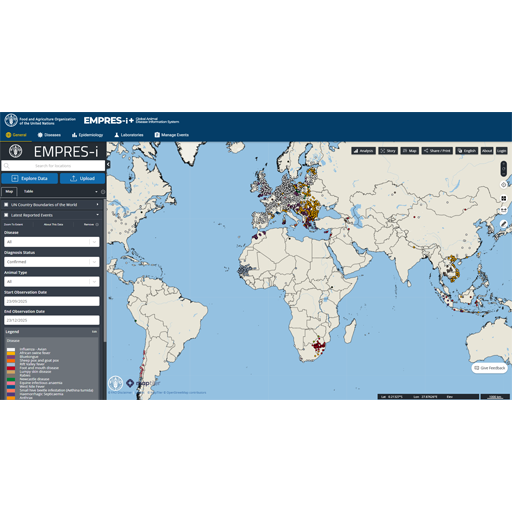This screenshot has height=512, width=512.
Task: Open the workbench dropdown arrow near Table
Action: [x=96, y=192]
